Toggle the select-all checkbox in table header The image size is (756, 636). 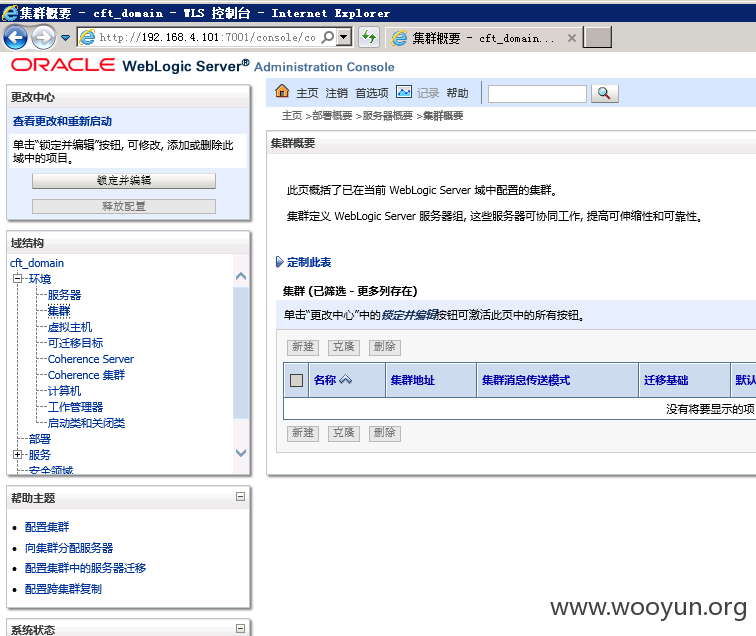297,380
